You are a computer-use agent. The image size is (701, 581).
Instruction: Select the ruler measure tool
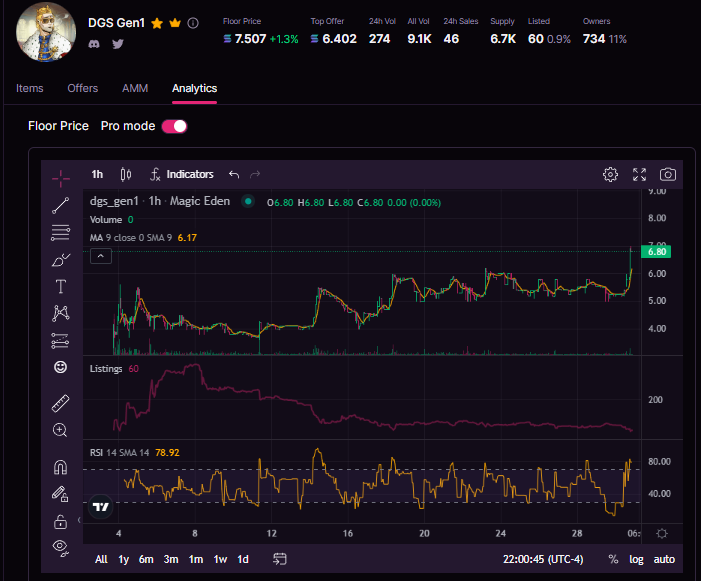60,403
